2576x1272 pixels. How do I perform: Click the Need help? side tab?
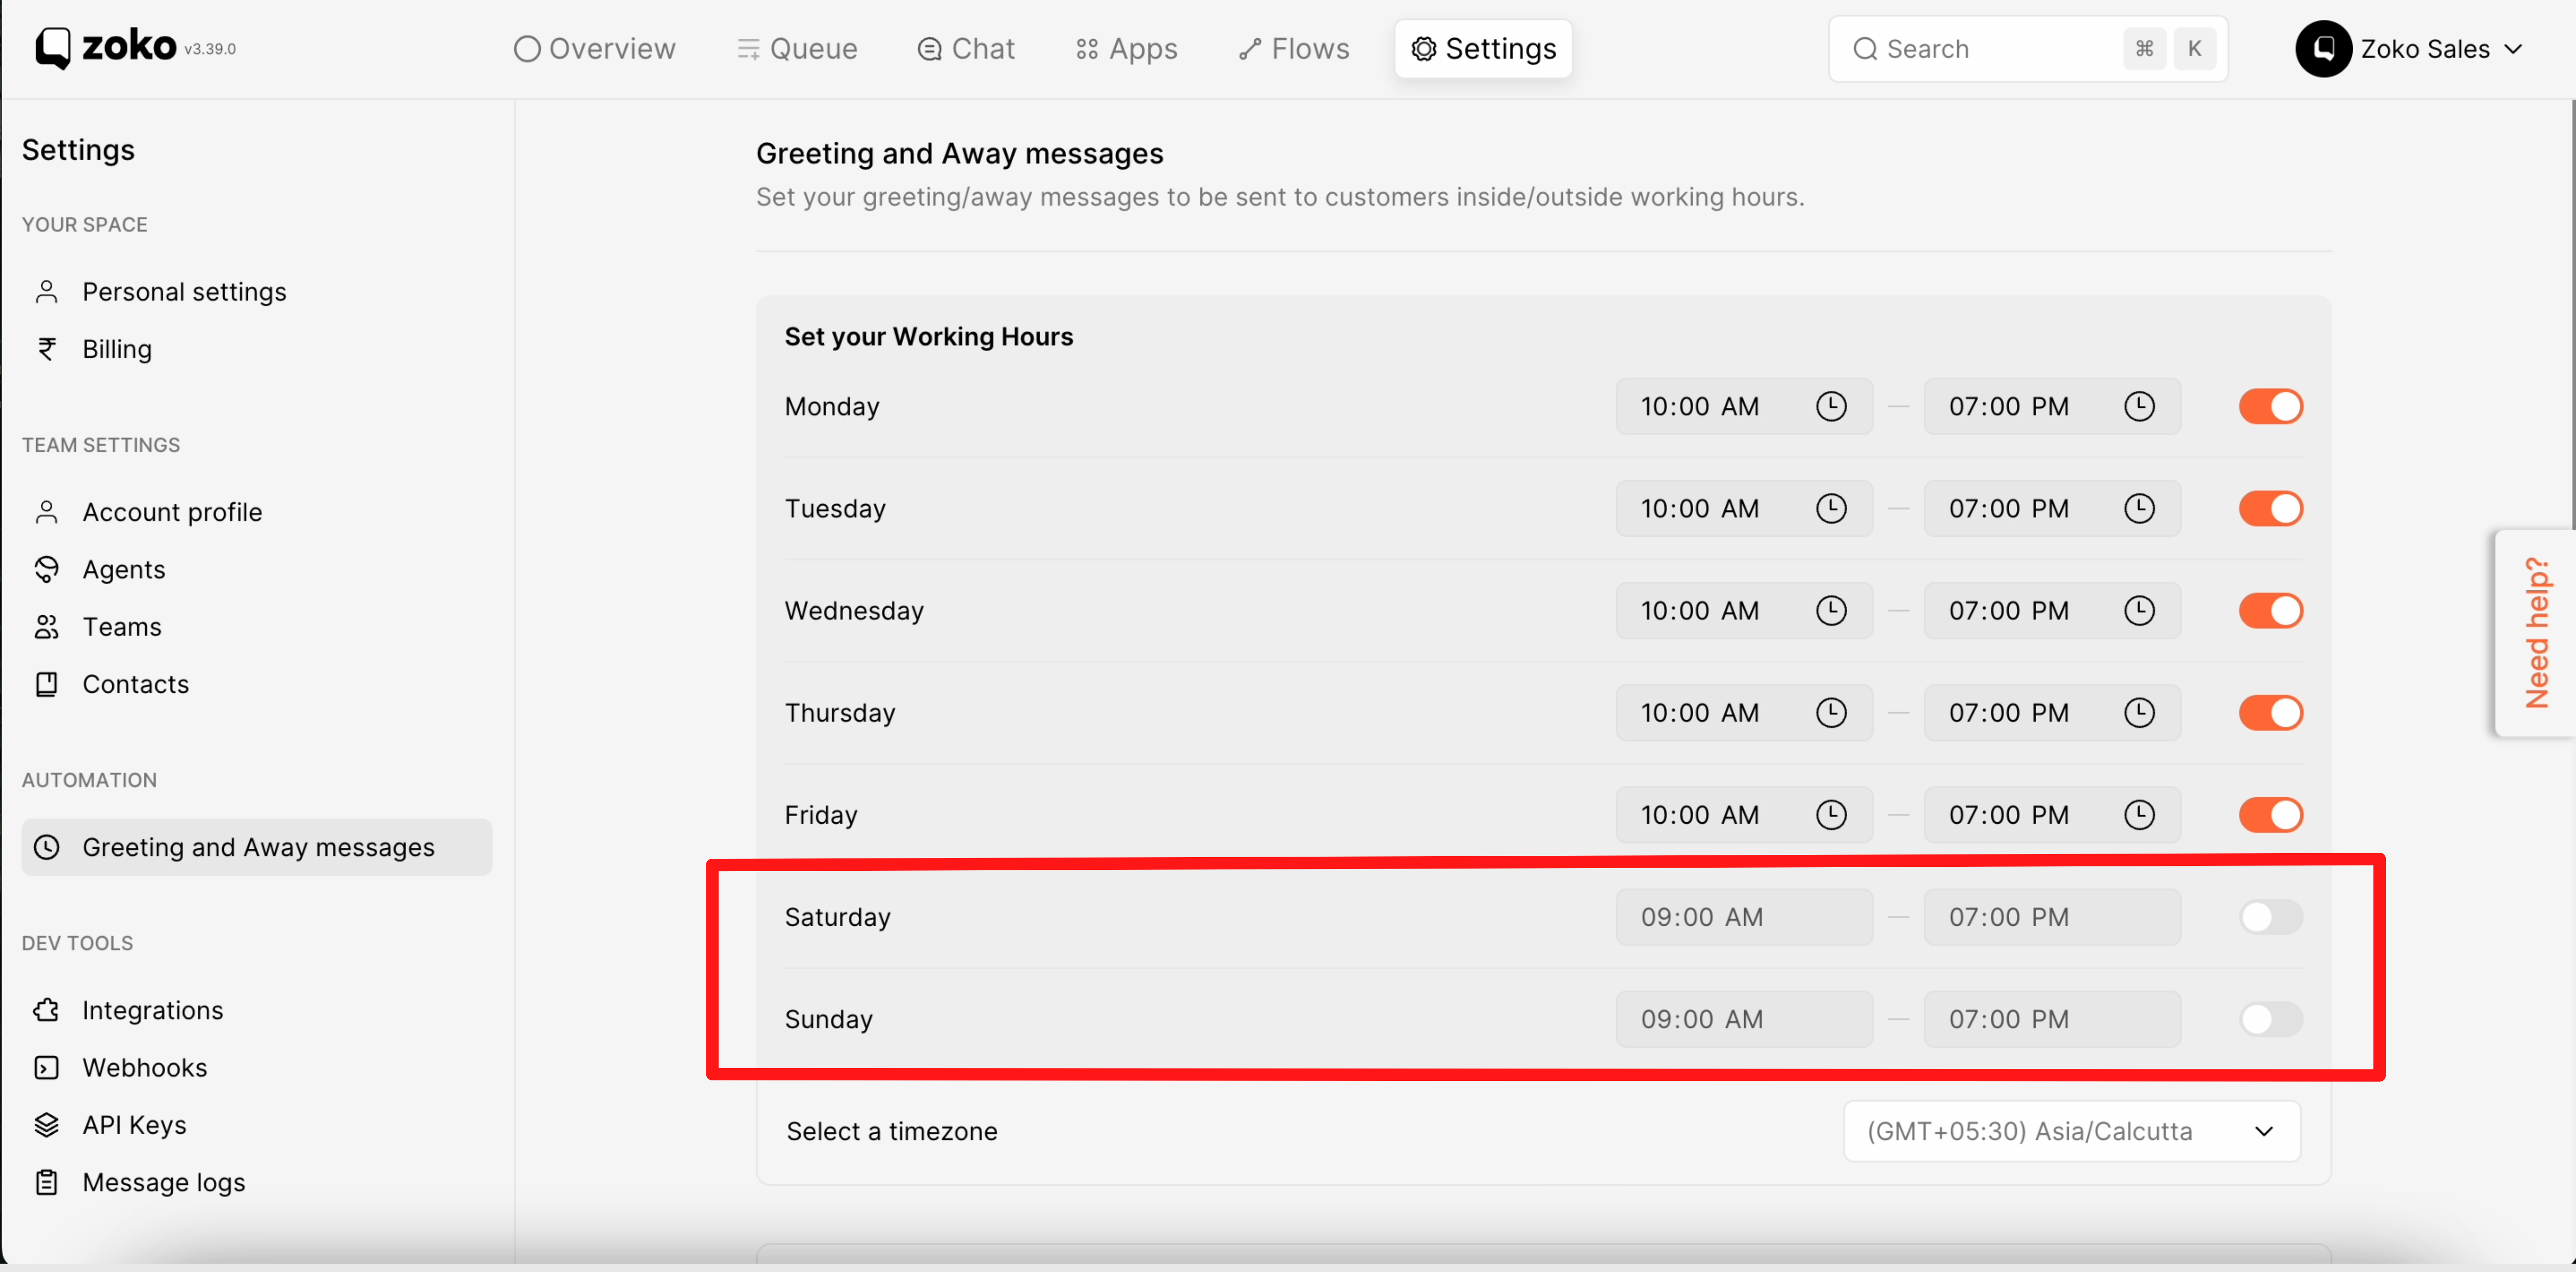pyautogui.click(x=2535, y=633)
